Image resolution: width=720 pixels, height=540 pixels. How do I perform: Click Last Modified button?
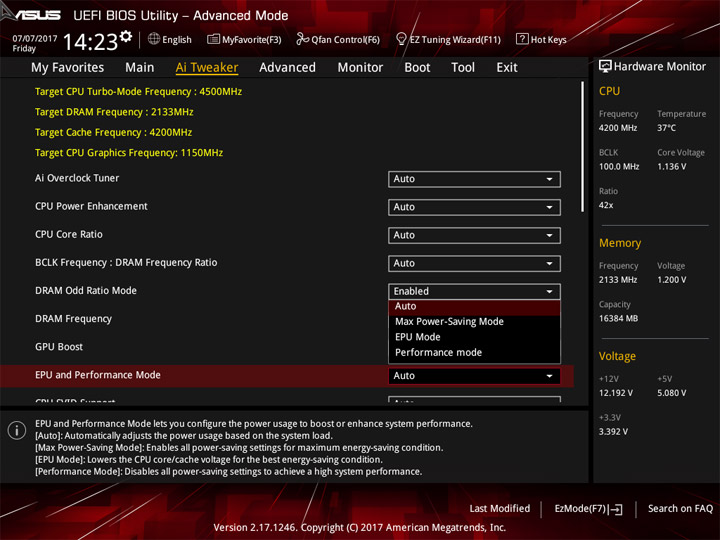click(500, 509)
